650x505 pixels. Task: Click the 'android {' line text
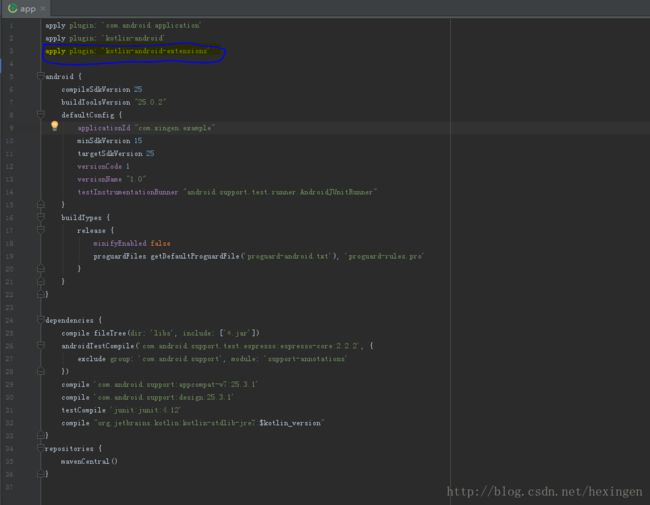point(63,76)
